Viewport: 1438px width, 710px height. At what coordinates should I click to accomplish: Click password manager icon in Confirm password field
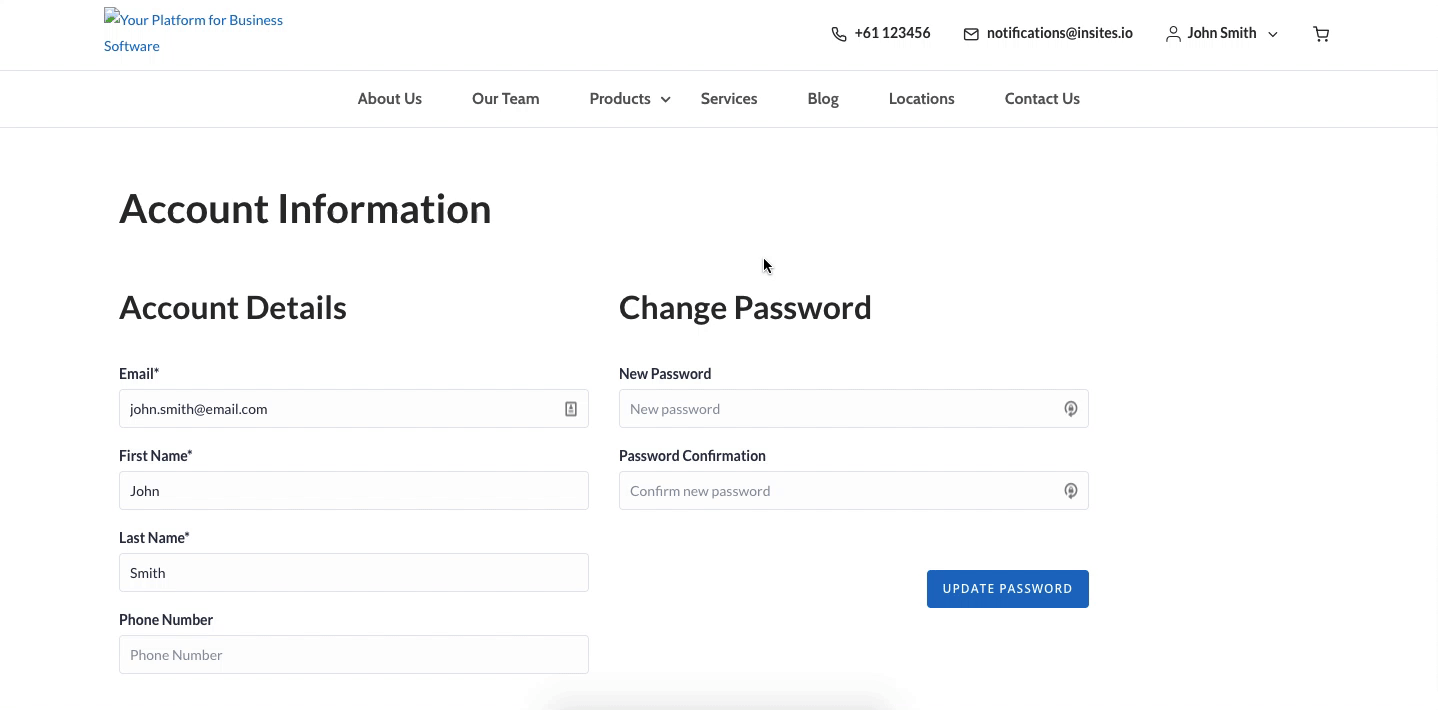click(x=1070, y=491)
